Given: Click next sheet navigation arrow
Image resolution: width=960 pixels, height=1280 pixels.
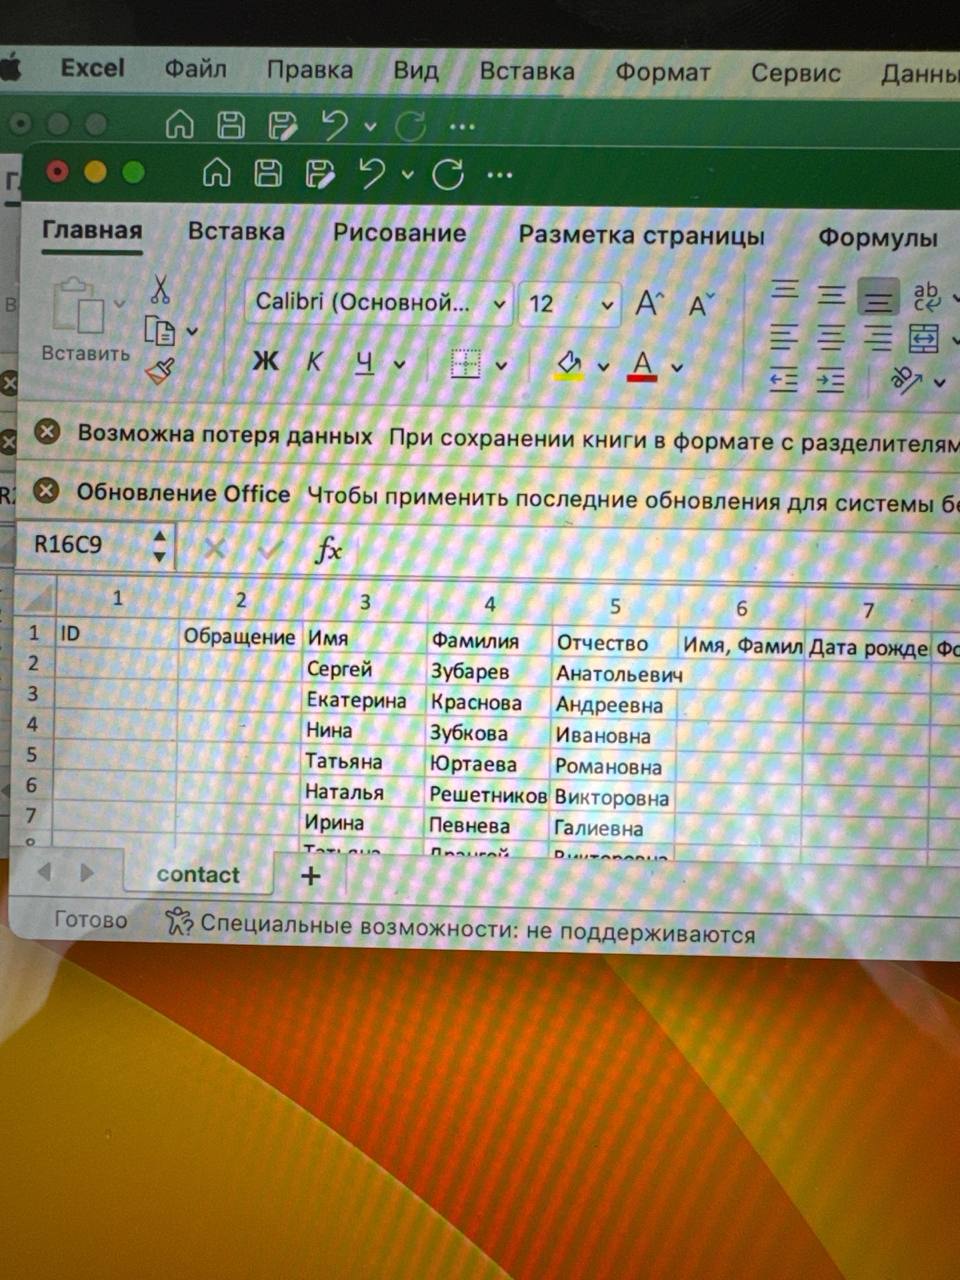Looking at the screenshot, I should [87, 872].
